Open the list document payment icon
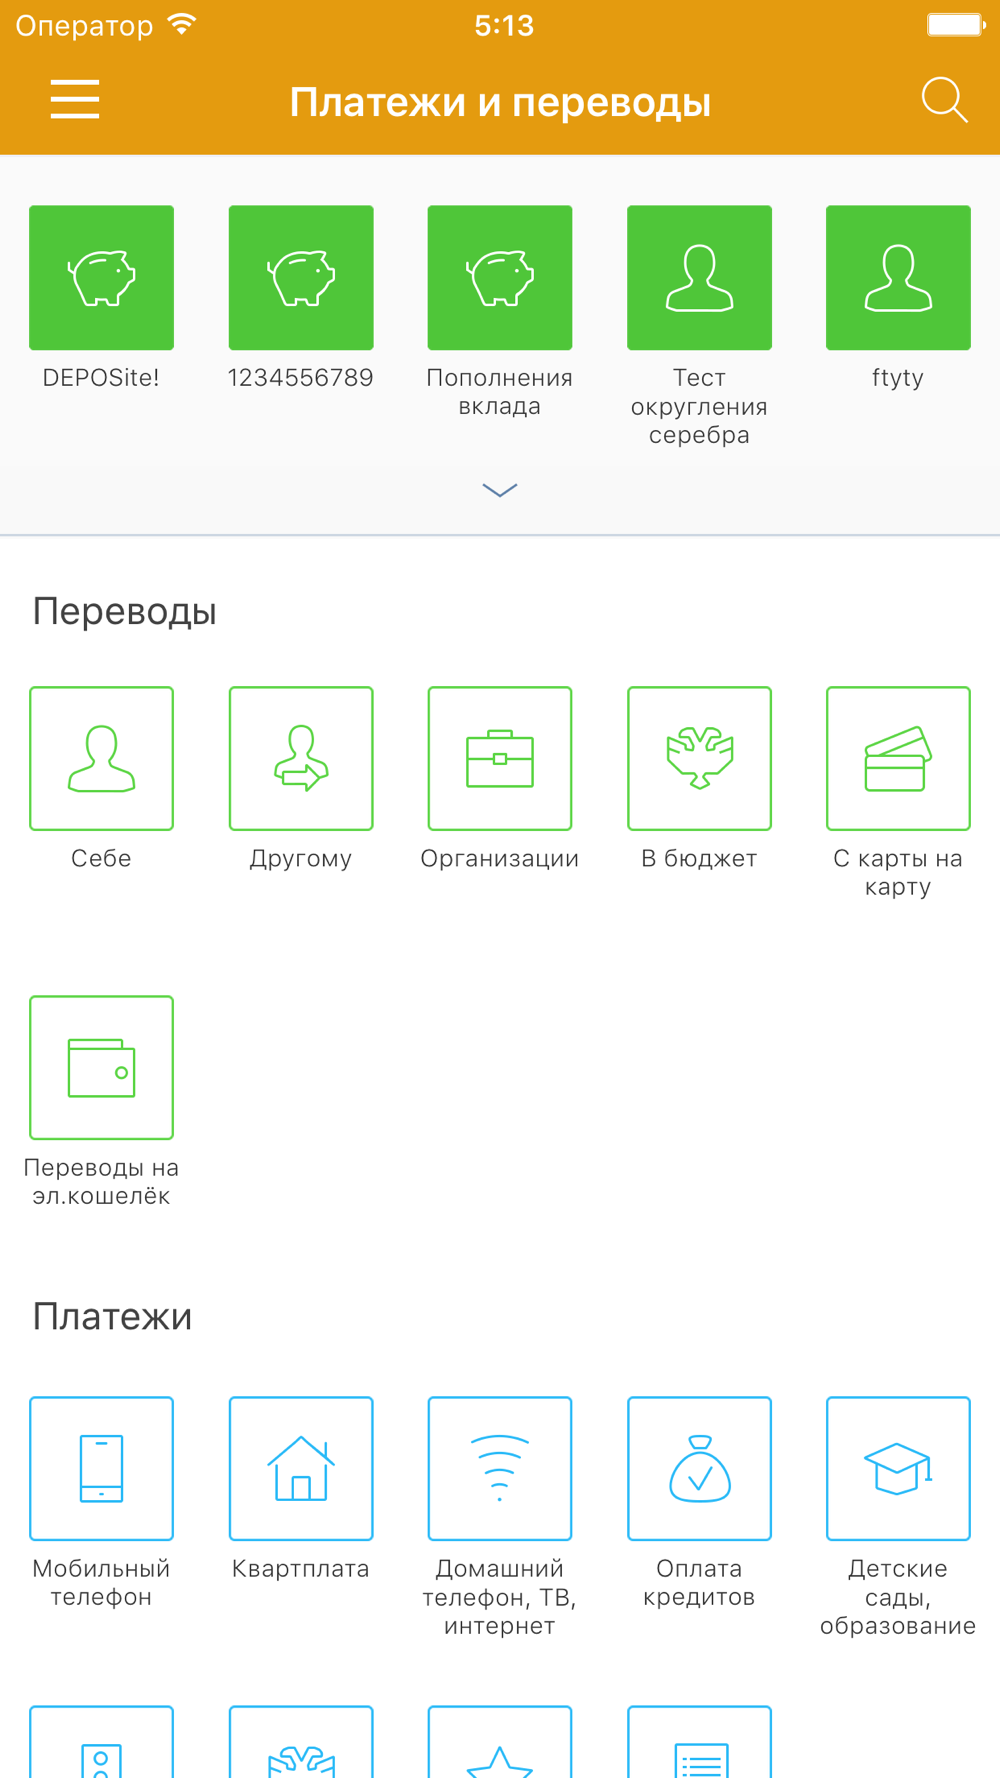1000x1778 pixels. click(699, 1742)
